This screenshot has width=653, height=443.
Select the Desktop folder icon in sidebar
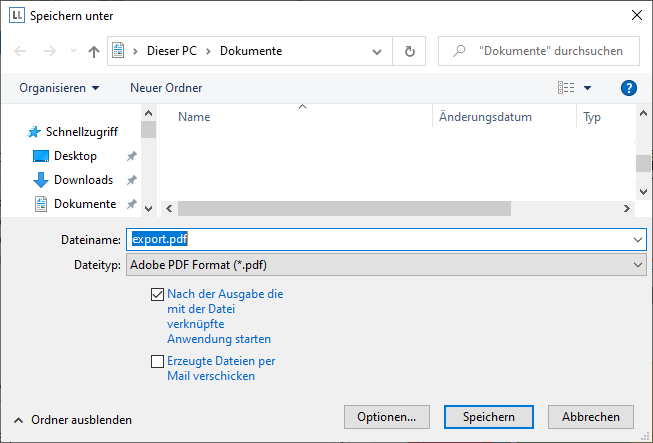click(41, 156)
